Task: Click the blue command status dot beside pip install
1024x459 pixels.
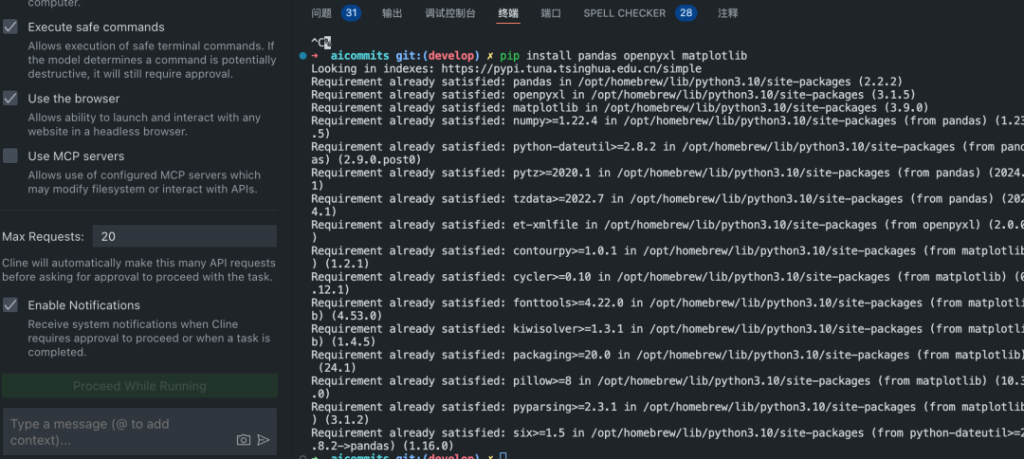Action: 303,55
